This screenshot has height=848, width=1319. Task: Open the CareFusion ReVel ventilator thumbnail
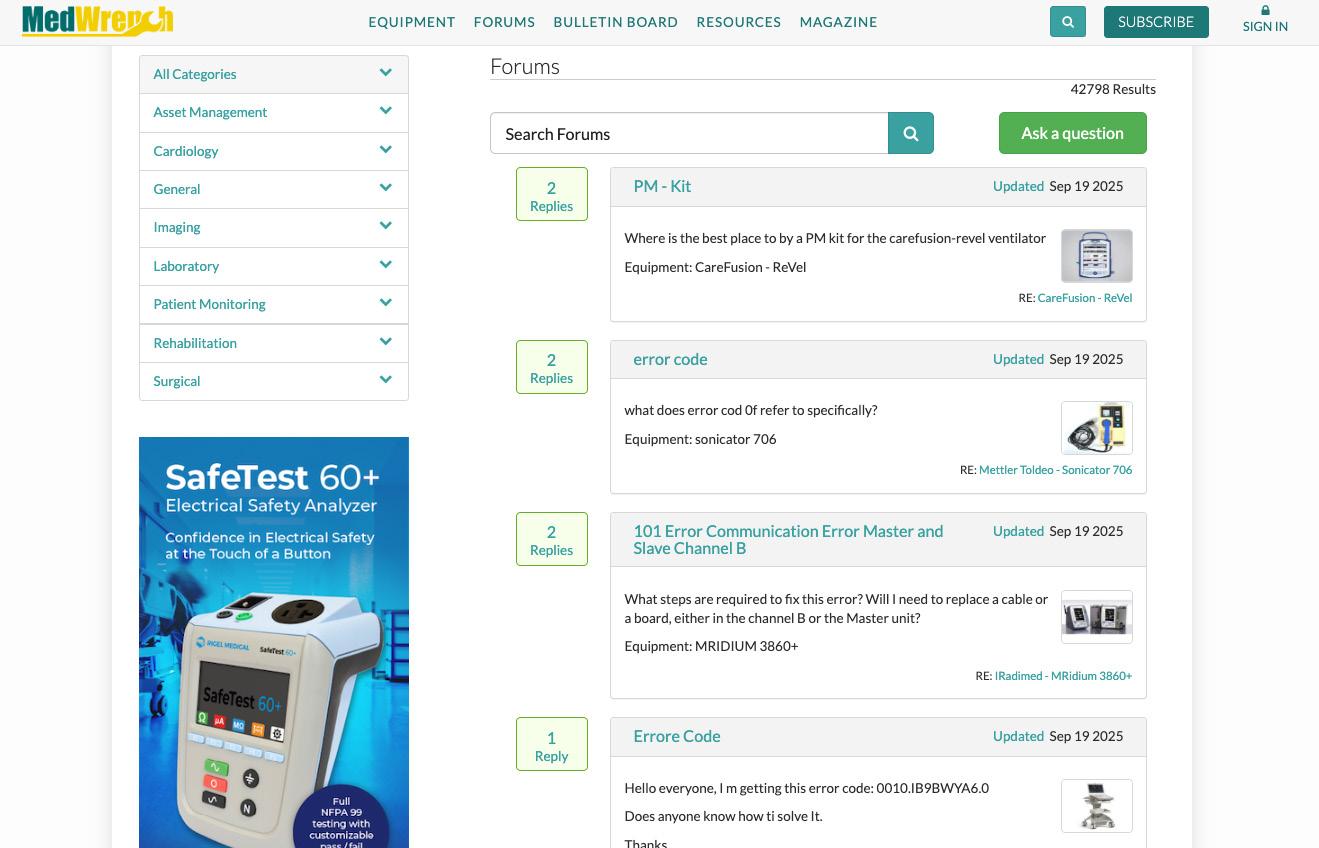(1097, 255)
